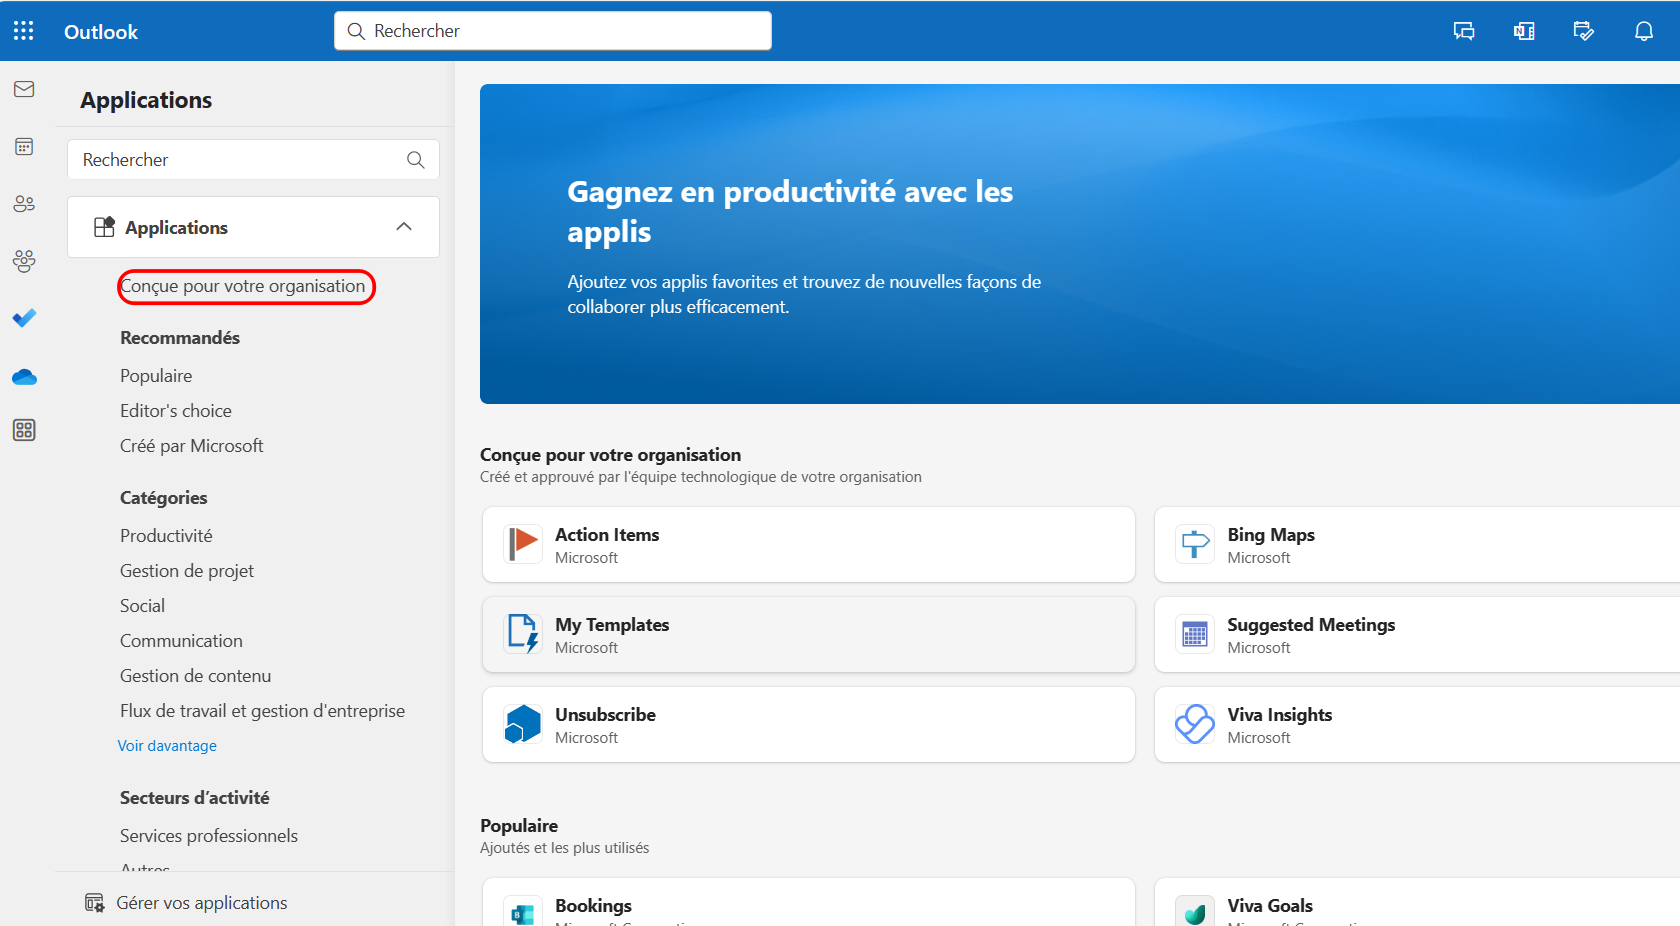Open the Bing Maps app card
Viewport: 1680px width, 926px height.
1417,544
